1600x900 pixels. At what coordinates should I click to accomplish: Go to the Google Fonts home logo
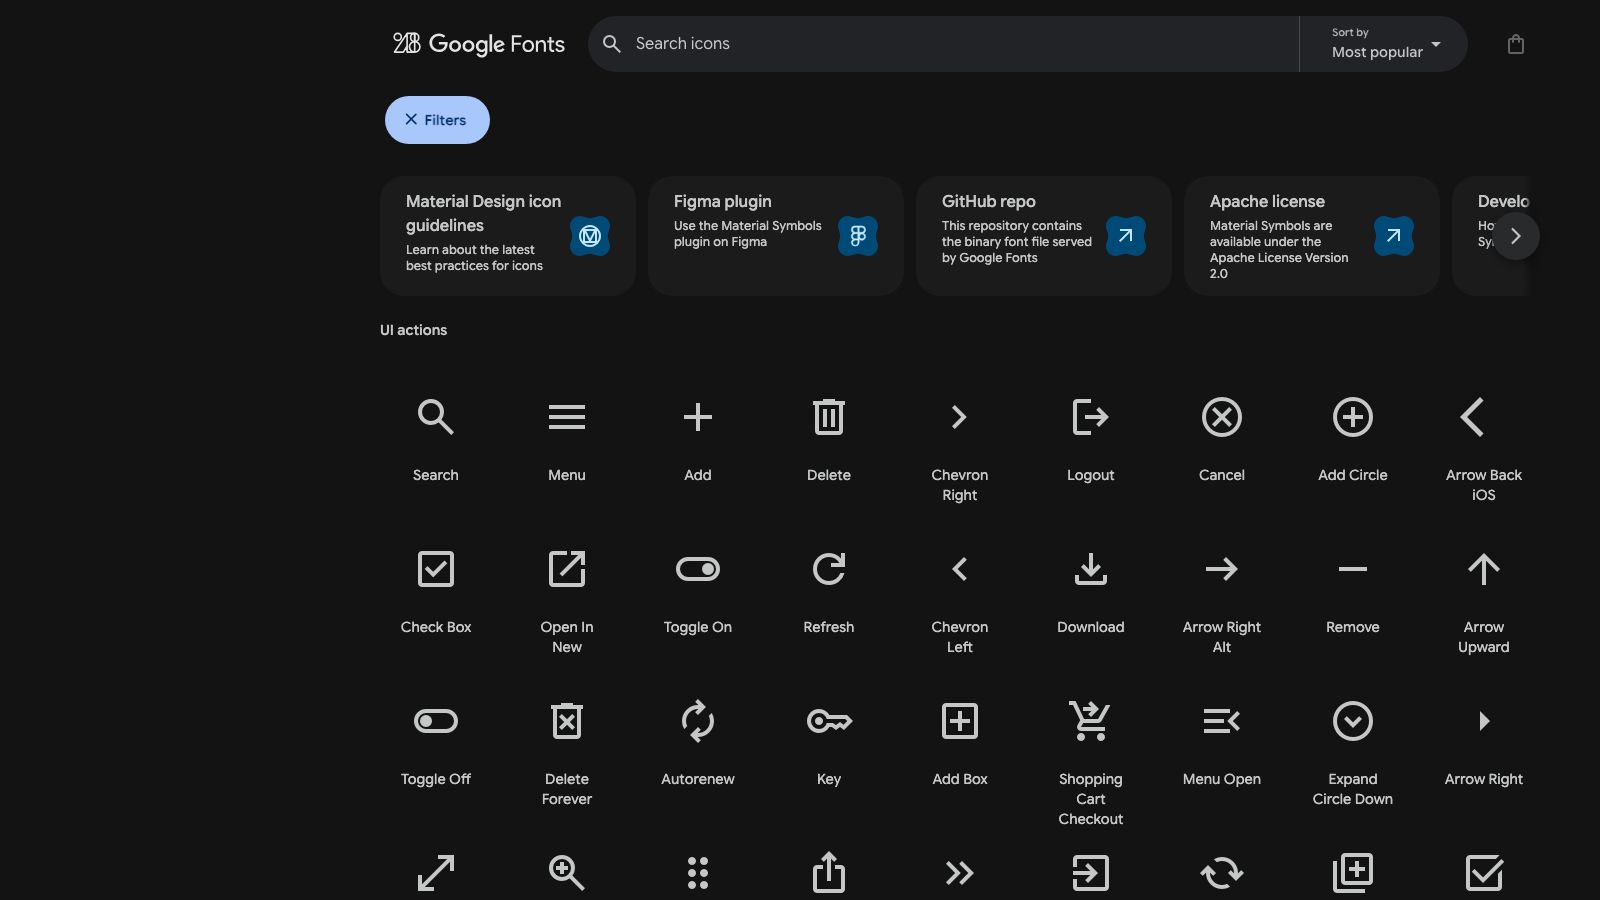(x=479, y=44)
